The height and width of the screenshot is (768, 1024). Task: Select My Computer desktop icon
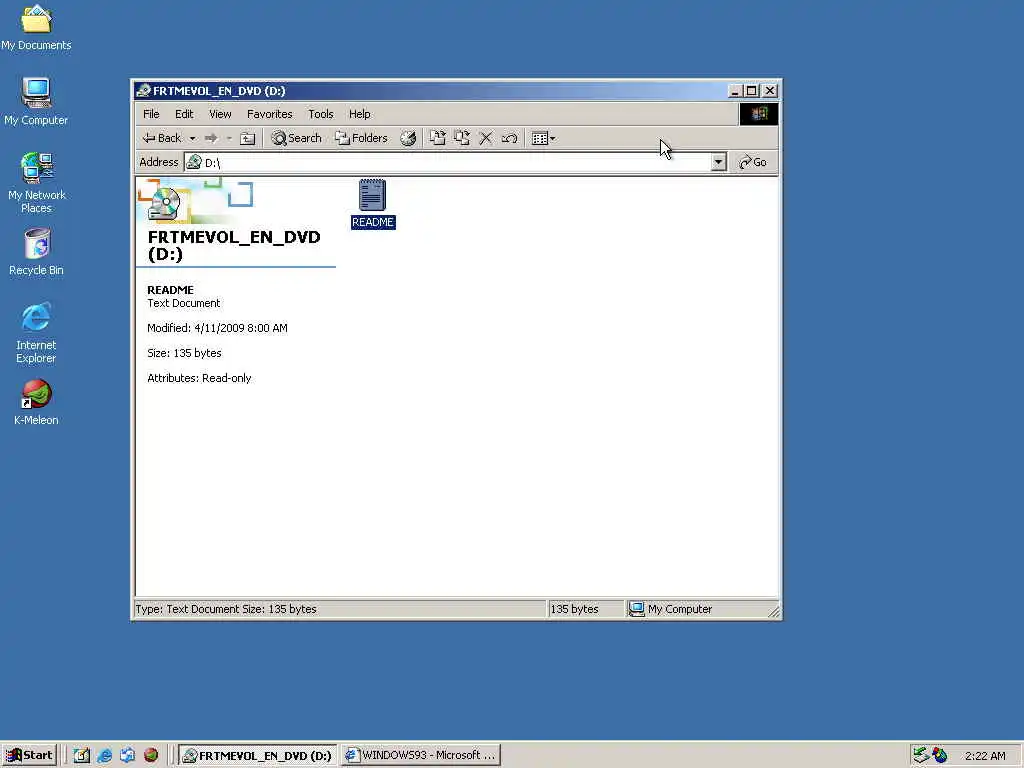point(36,101)
